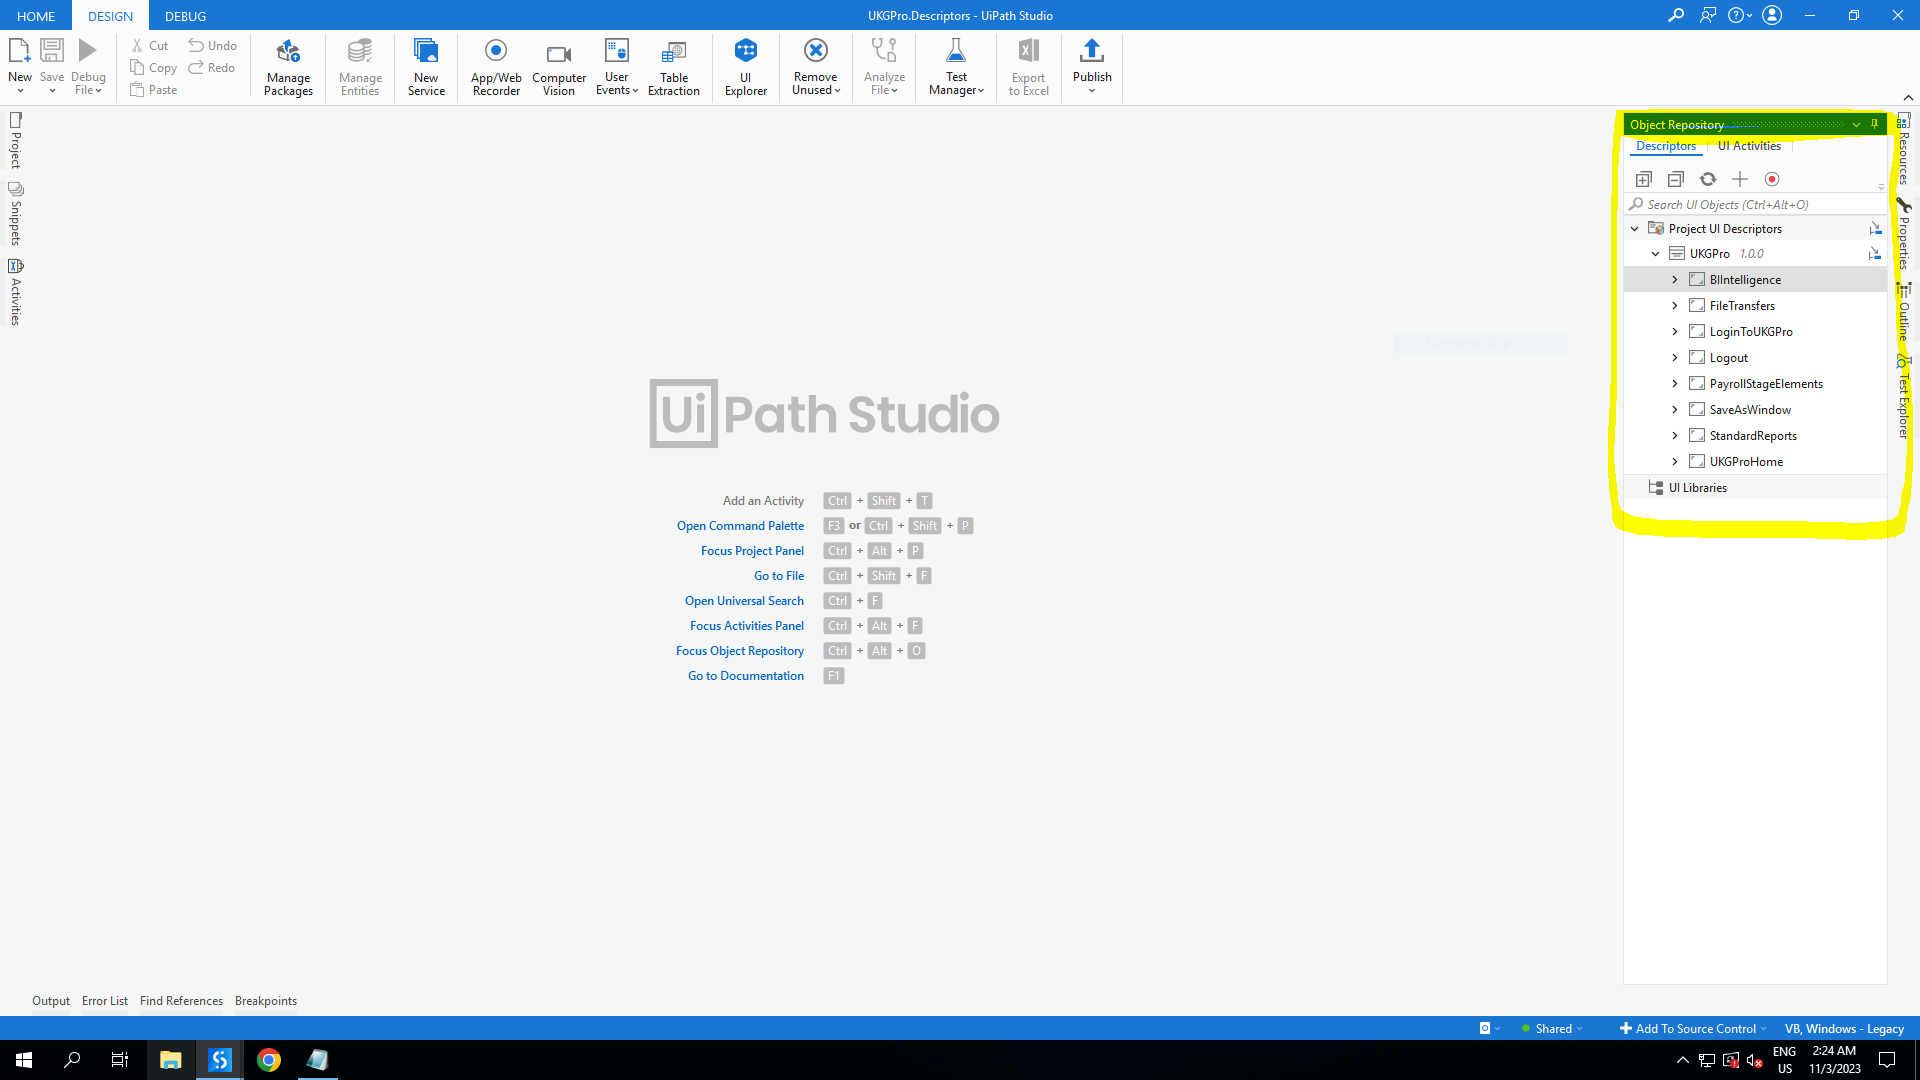
Task: Open the Publish dropdown arrow
Action: 1092,91
